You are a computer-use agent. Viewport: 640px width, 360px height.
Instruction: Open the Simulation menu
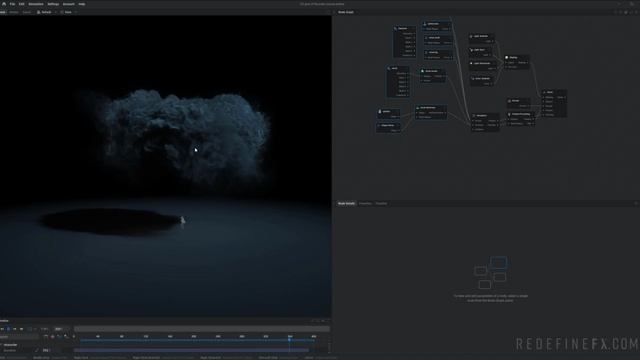coord(36,4)
